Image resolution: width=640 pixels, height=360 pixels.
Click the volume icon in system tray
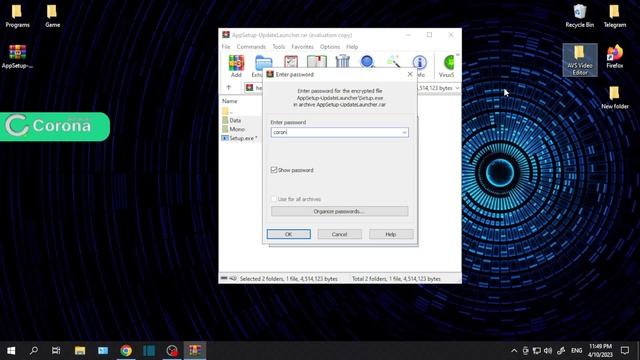point(548,351)
